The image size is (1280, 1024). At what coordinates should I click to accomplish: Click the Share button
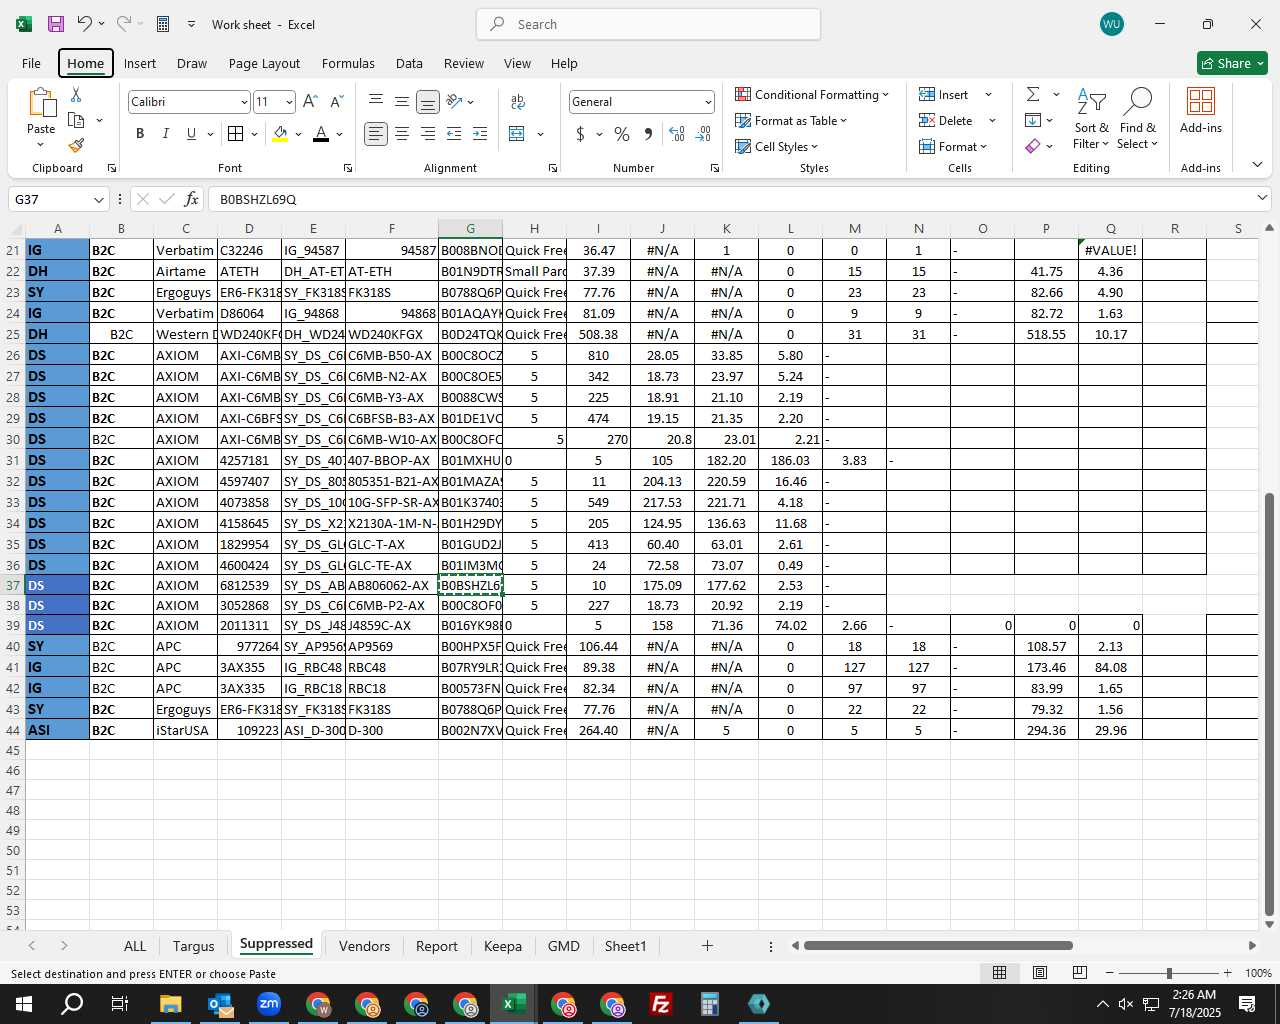click(x=1233, y=63)
